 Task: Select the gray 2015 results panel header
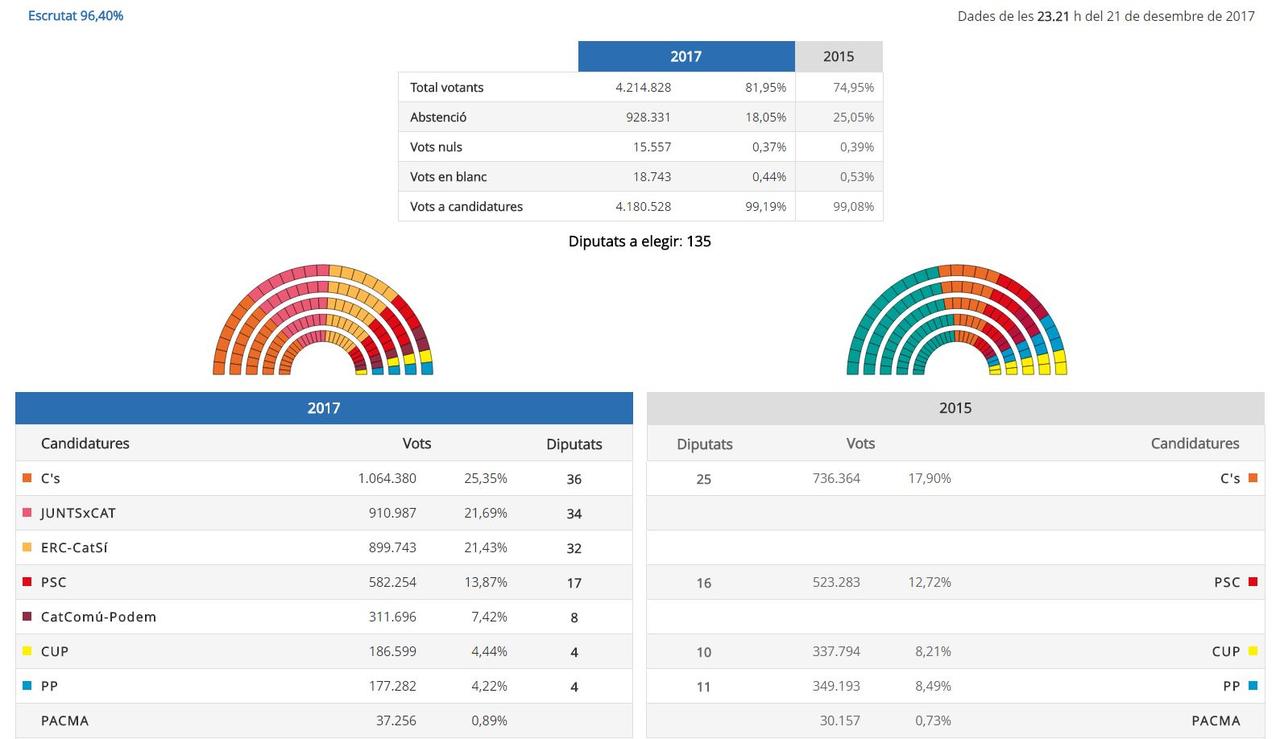[x=955, y=408]
